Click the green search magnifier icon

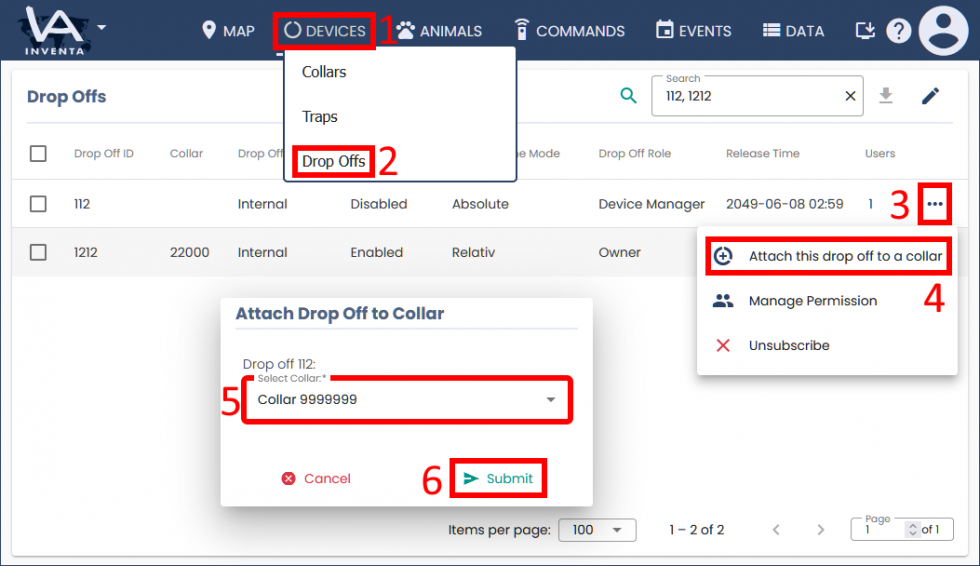[x=628, y=96]
